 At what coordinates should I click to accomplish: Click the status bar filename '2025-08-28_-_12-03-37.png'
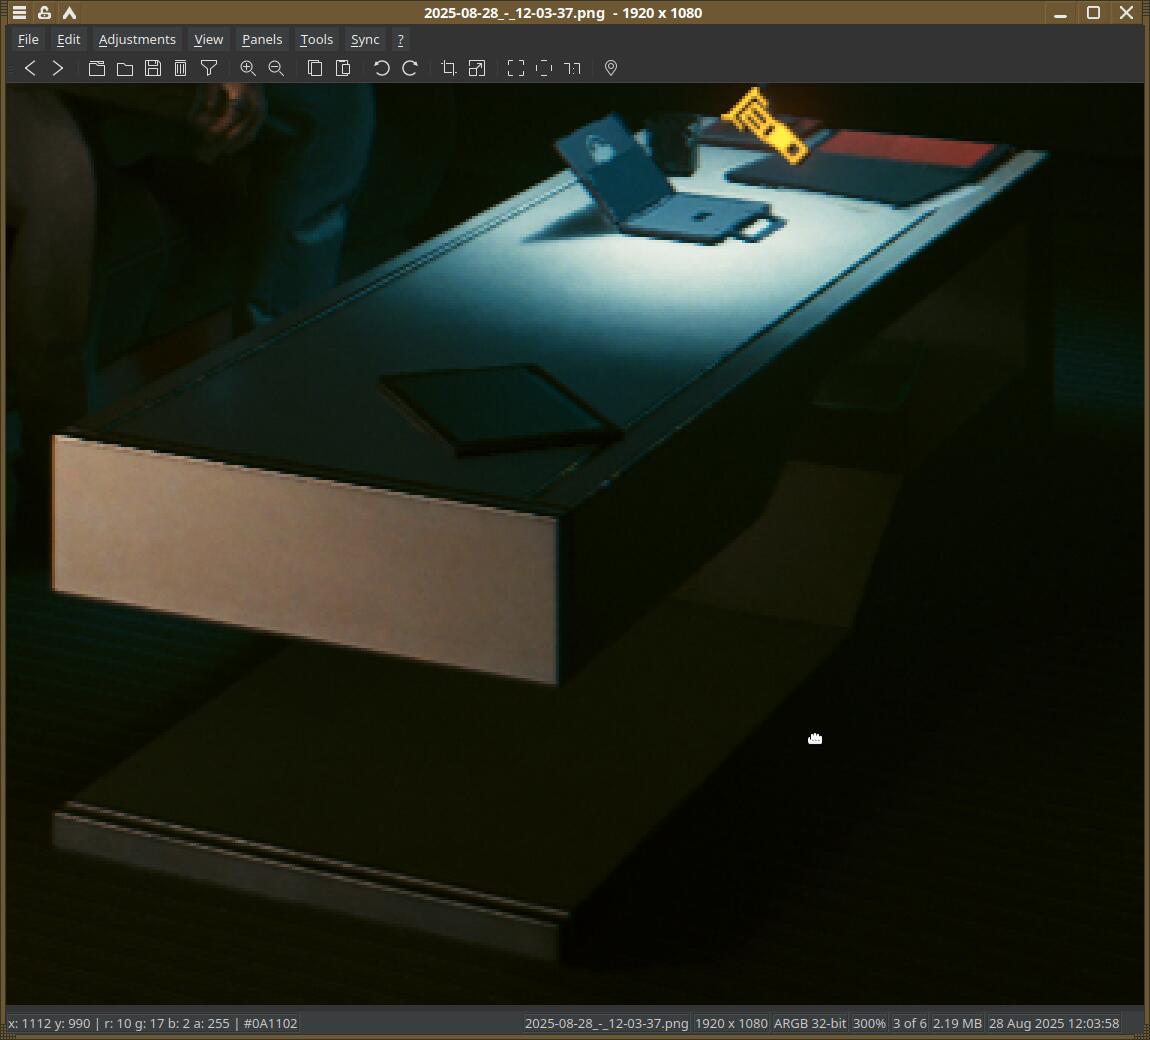coord(607,1023)
